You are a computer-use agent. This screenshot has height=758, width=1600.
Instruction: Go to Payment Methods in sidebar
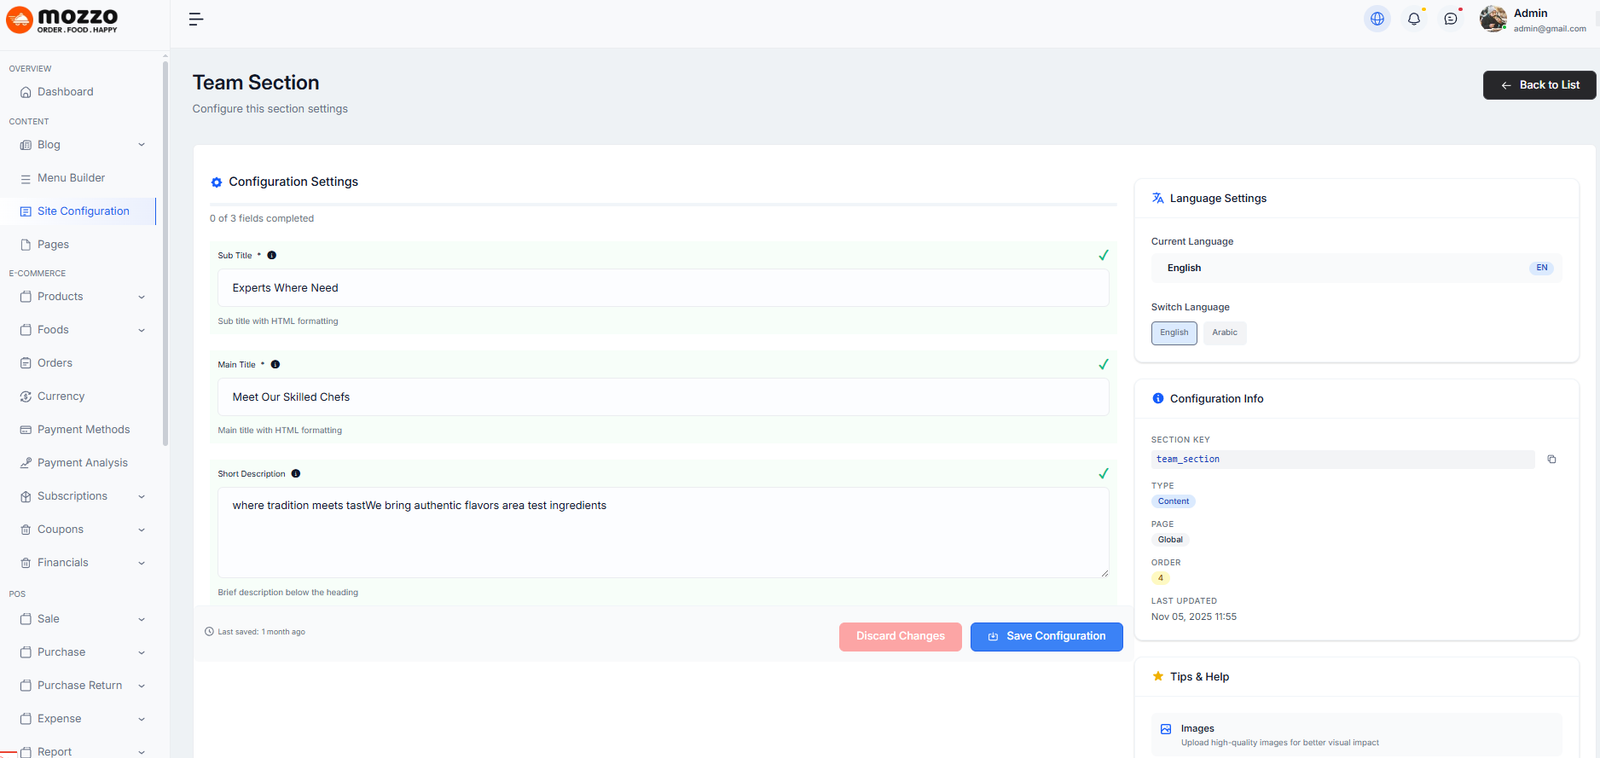pos(83,430)
